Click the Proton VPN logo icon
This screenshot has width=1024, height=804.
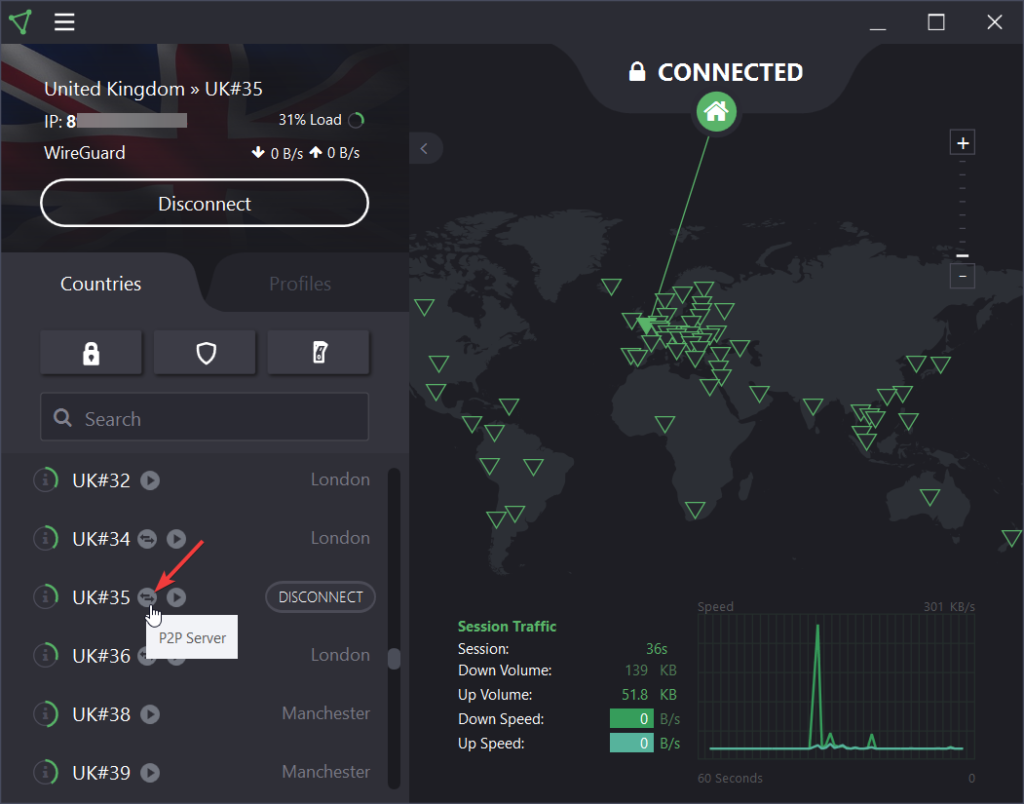(21, 22)
